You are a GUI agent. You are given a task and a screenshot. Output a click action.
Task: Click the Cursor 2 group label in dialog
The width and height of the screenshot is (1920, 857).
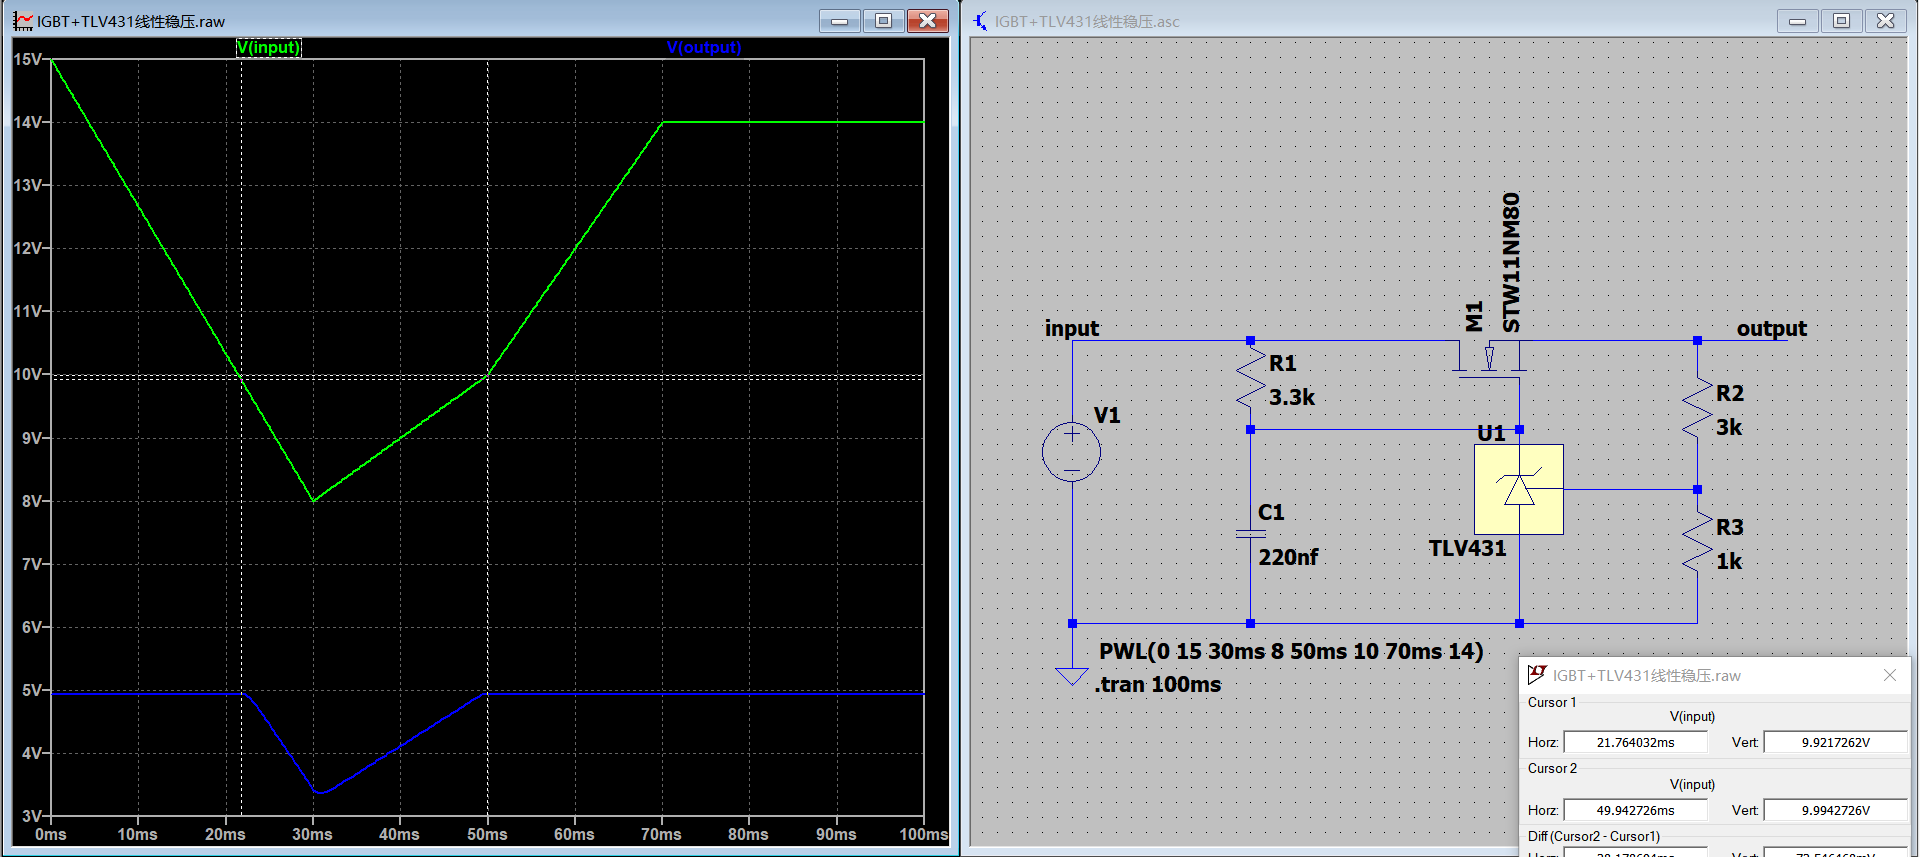click(1552, 768)
